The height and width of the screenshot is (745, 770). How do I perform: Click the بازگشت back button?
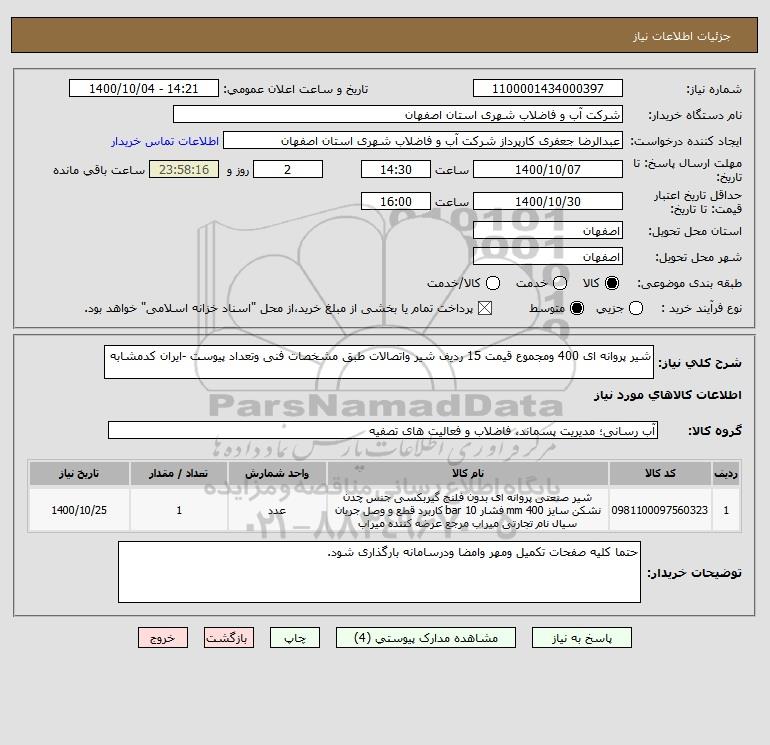click(229, 638)
